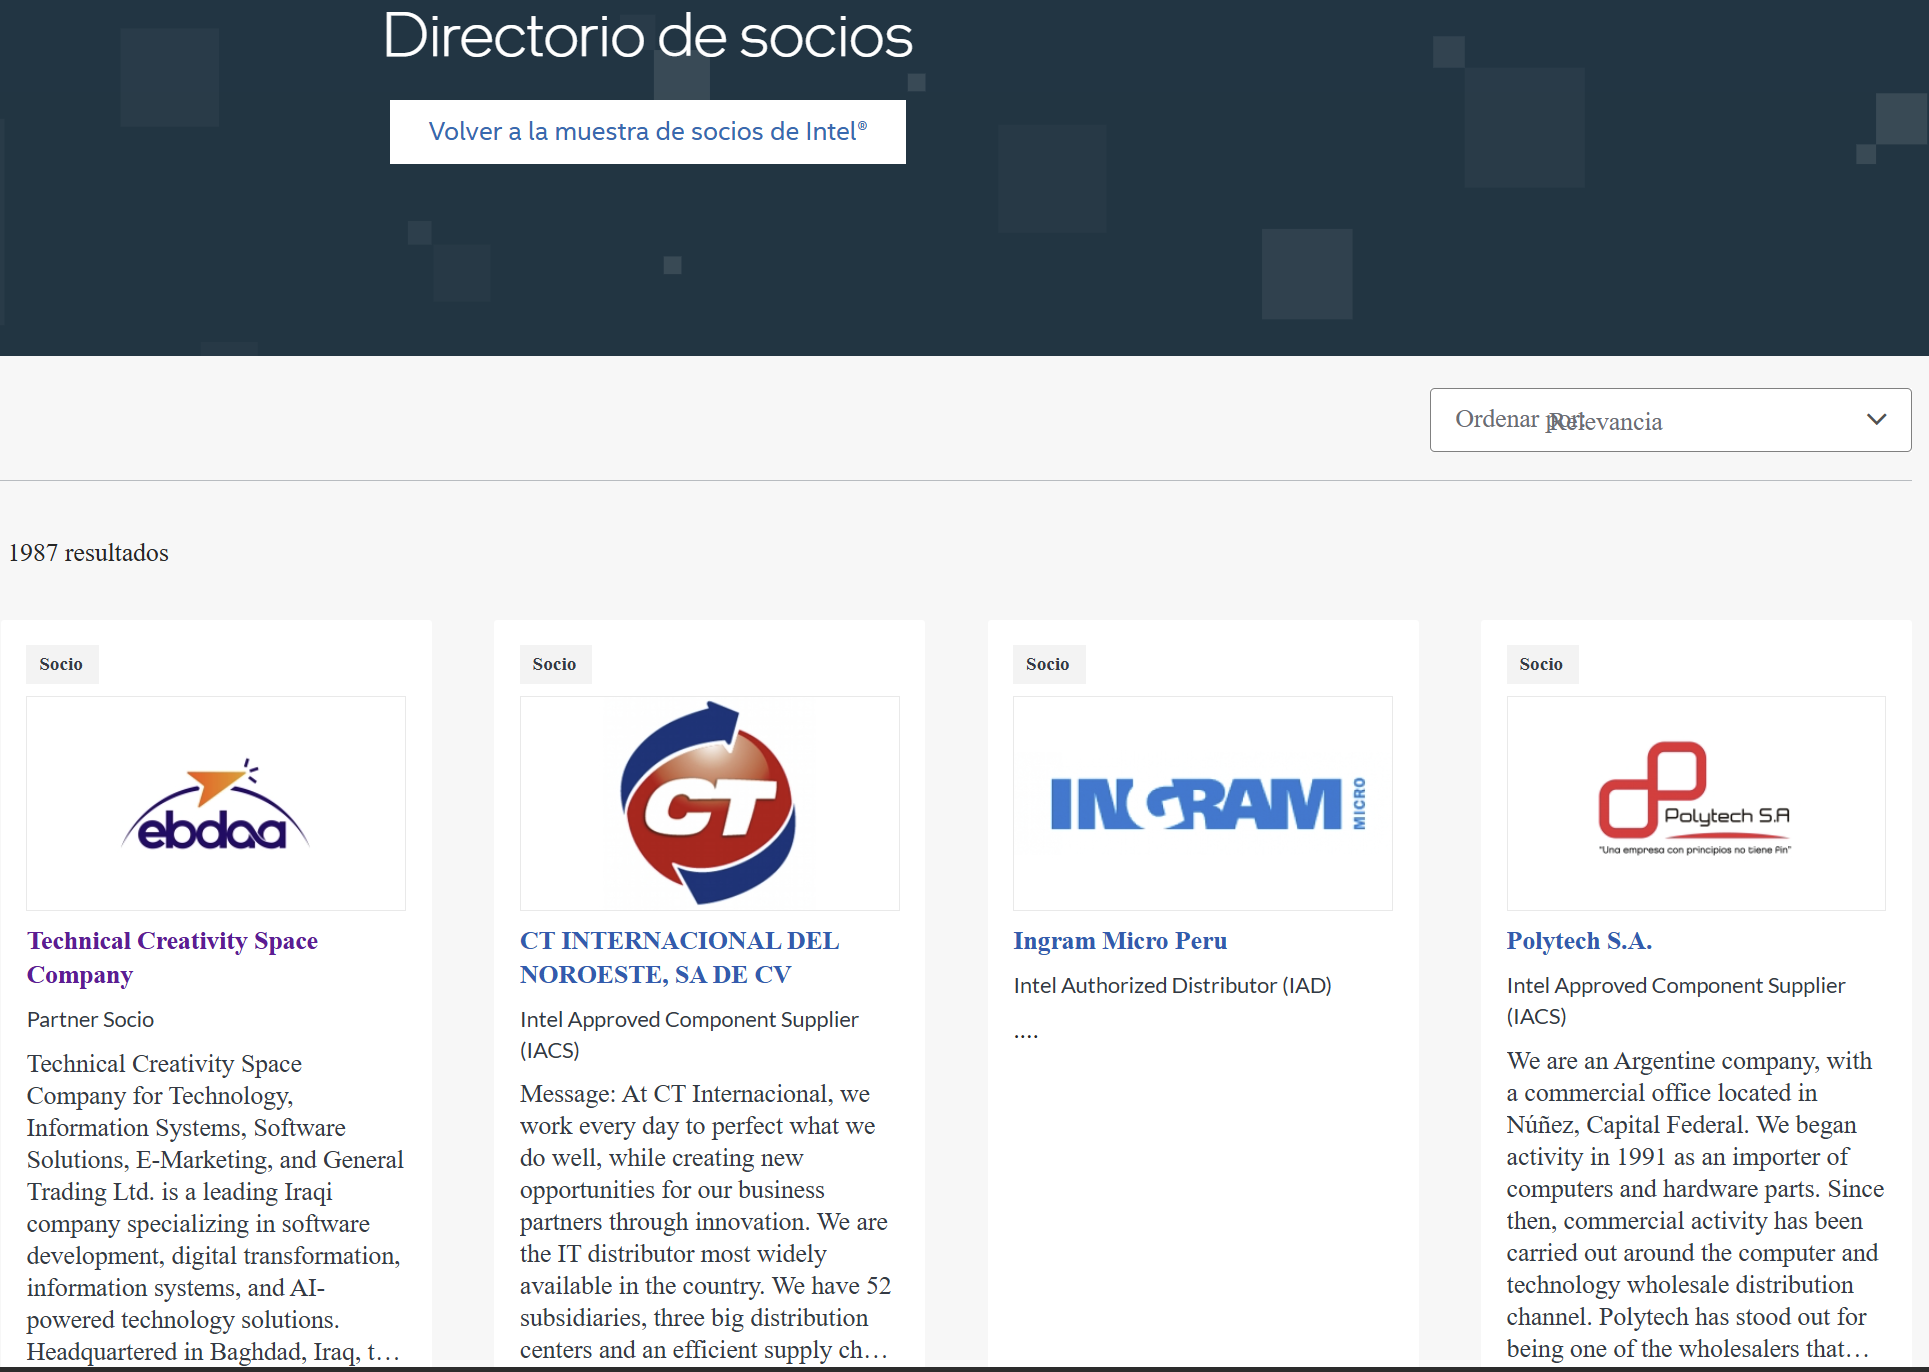Image resolution: width=1929 pixels, height=1372 pixels.
Task: Open Ingram Micro Peru partner link
Action: 1120,941
